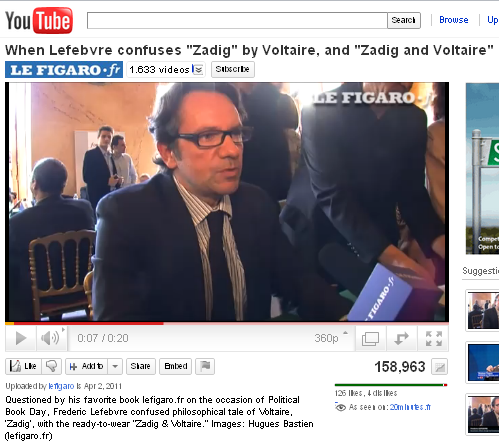Screen dimensions: 499x445
Task: Click inside the YouTube search field
Action: click(x=237, y=21)
